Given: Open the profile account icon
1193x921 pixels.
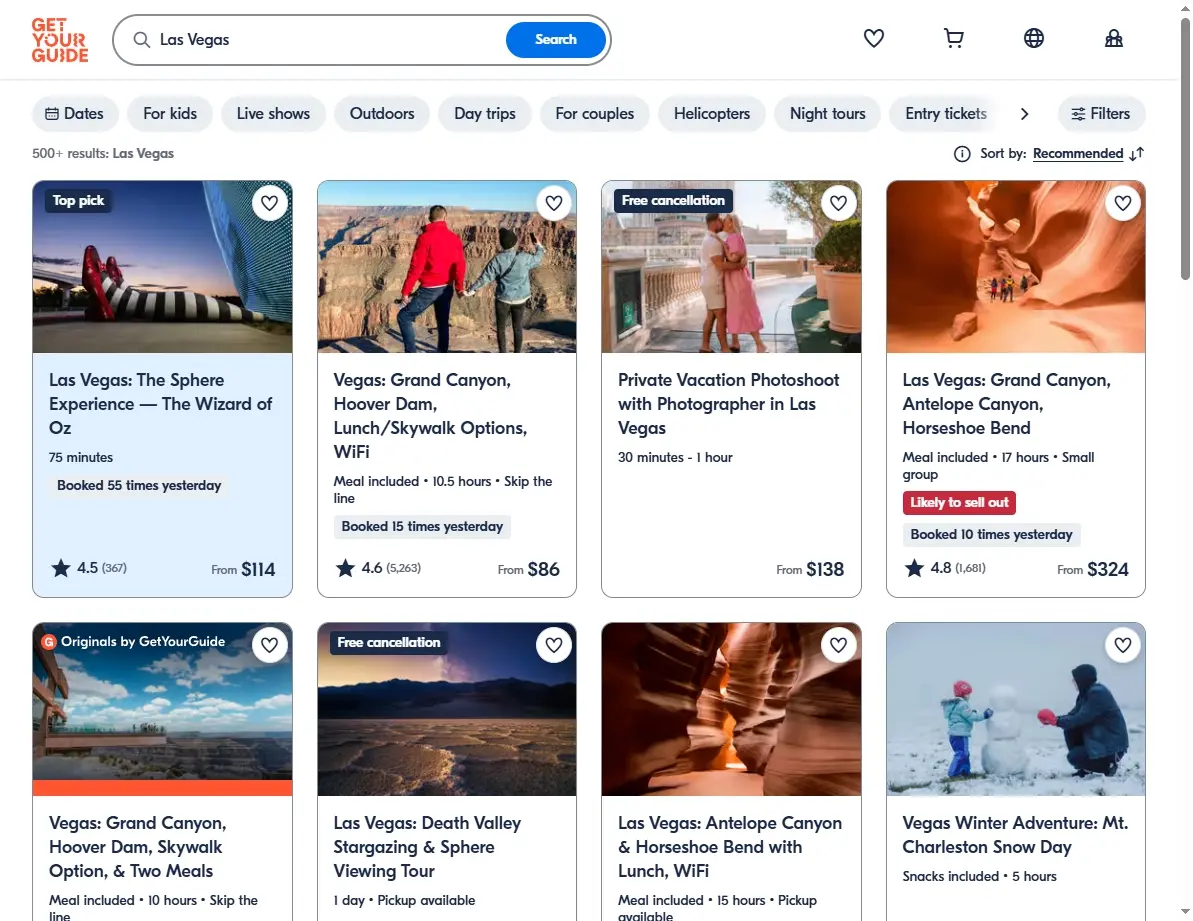Looking at the screenshot, I should pyautogui.click(x=1113, y=38).
